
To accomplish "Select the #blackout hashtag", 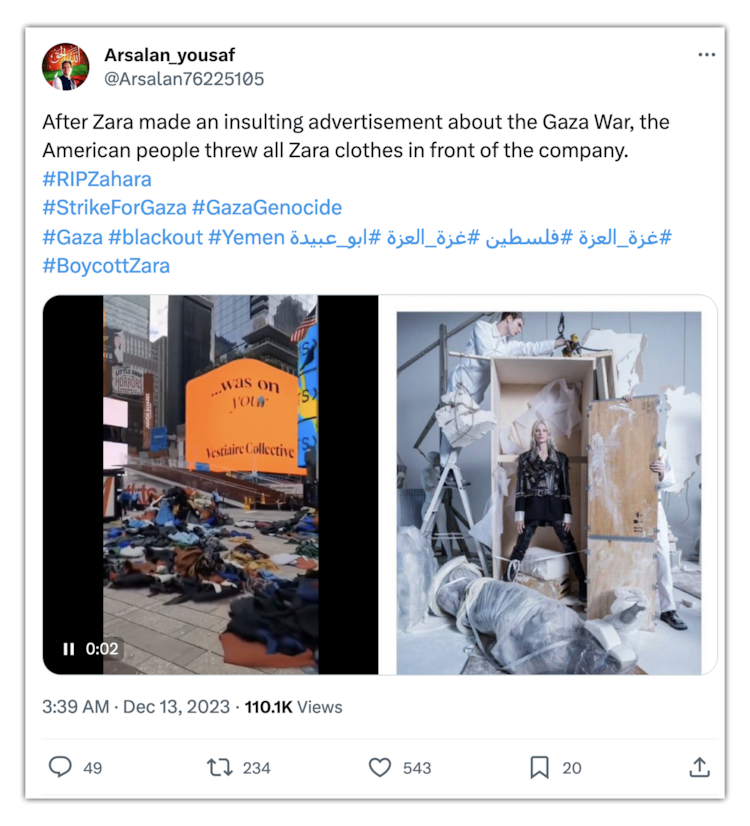I will (x=155, y=238).
